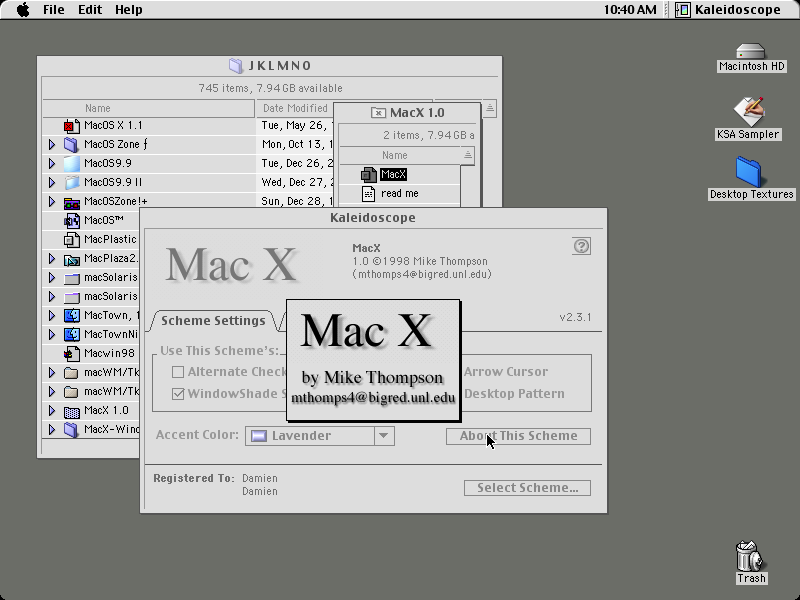Click the 10:40 AM menu bar clock
This screenshot has height=600, width=800.
630,10
